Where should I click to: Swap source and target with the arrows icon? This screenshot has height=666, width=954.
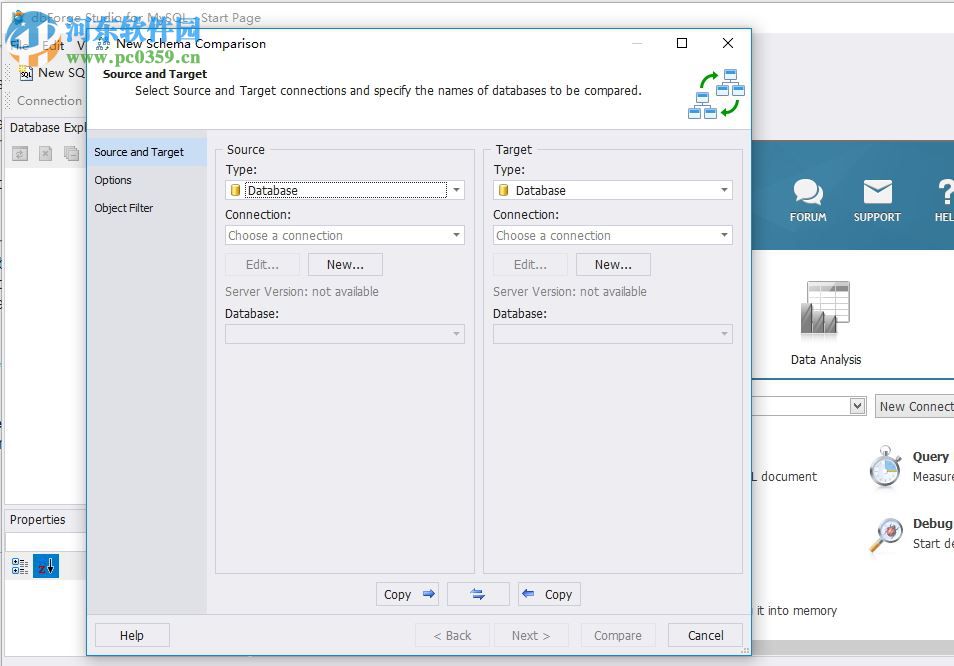(478, 593)
